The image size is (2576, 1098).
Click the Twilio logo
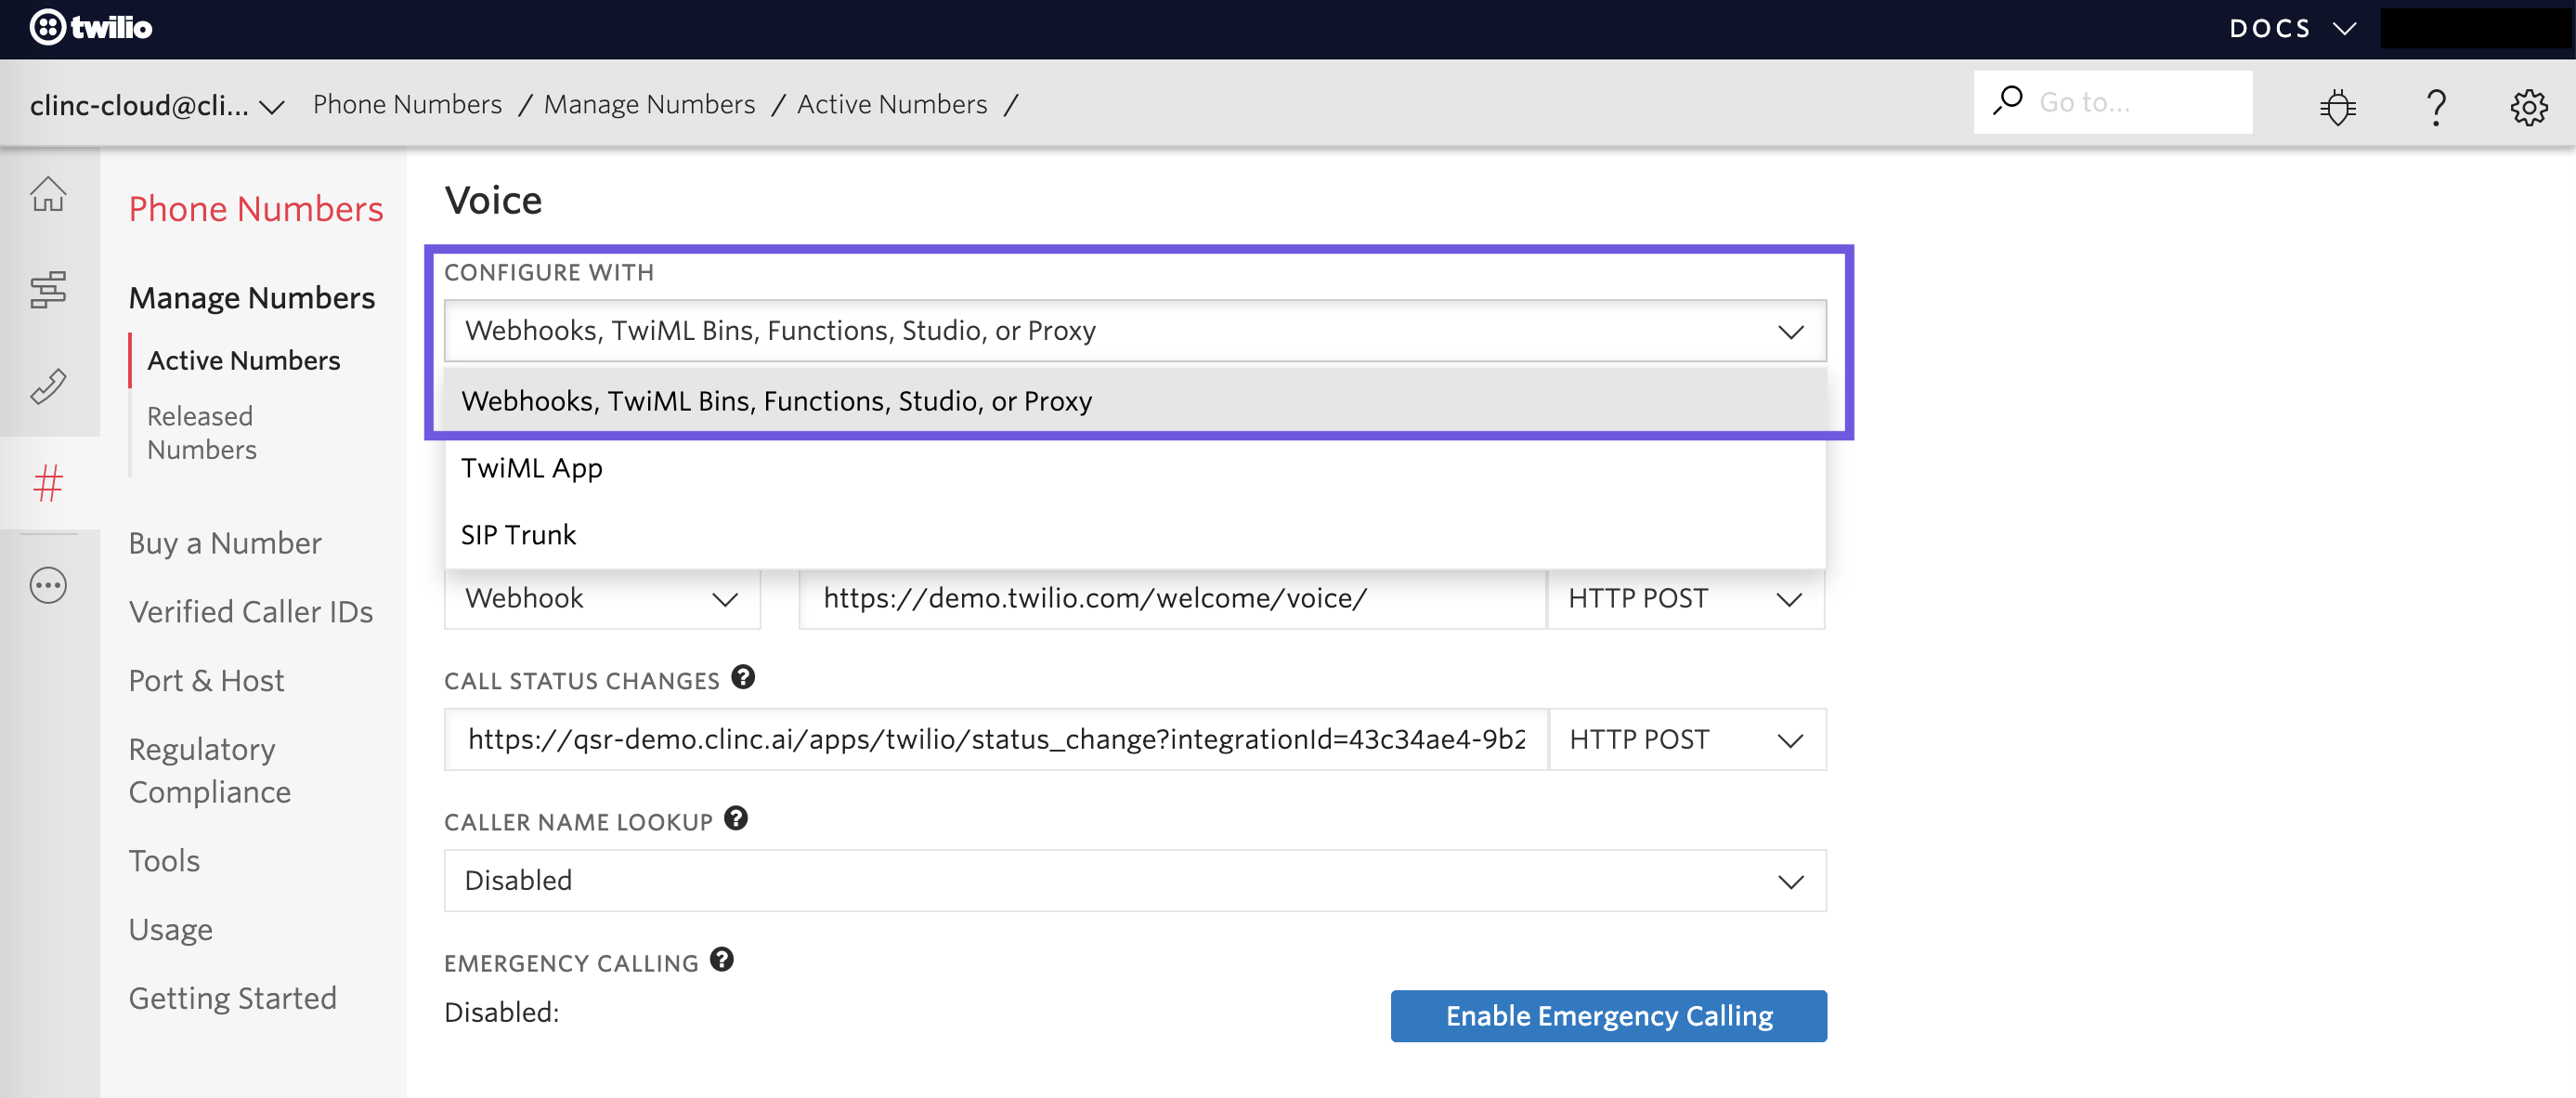[91, 27]
